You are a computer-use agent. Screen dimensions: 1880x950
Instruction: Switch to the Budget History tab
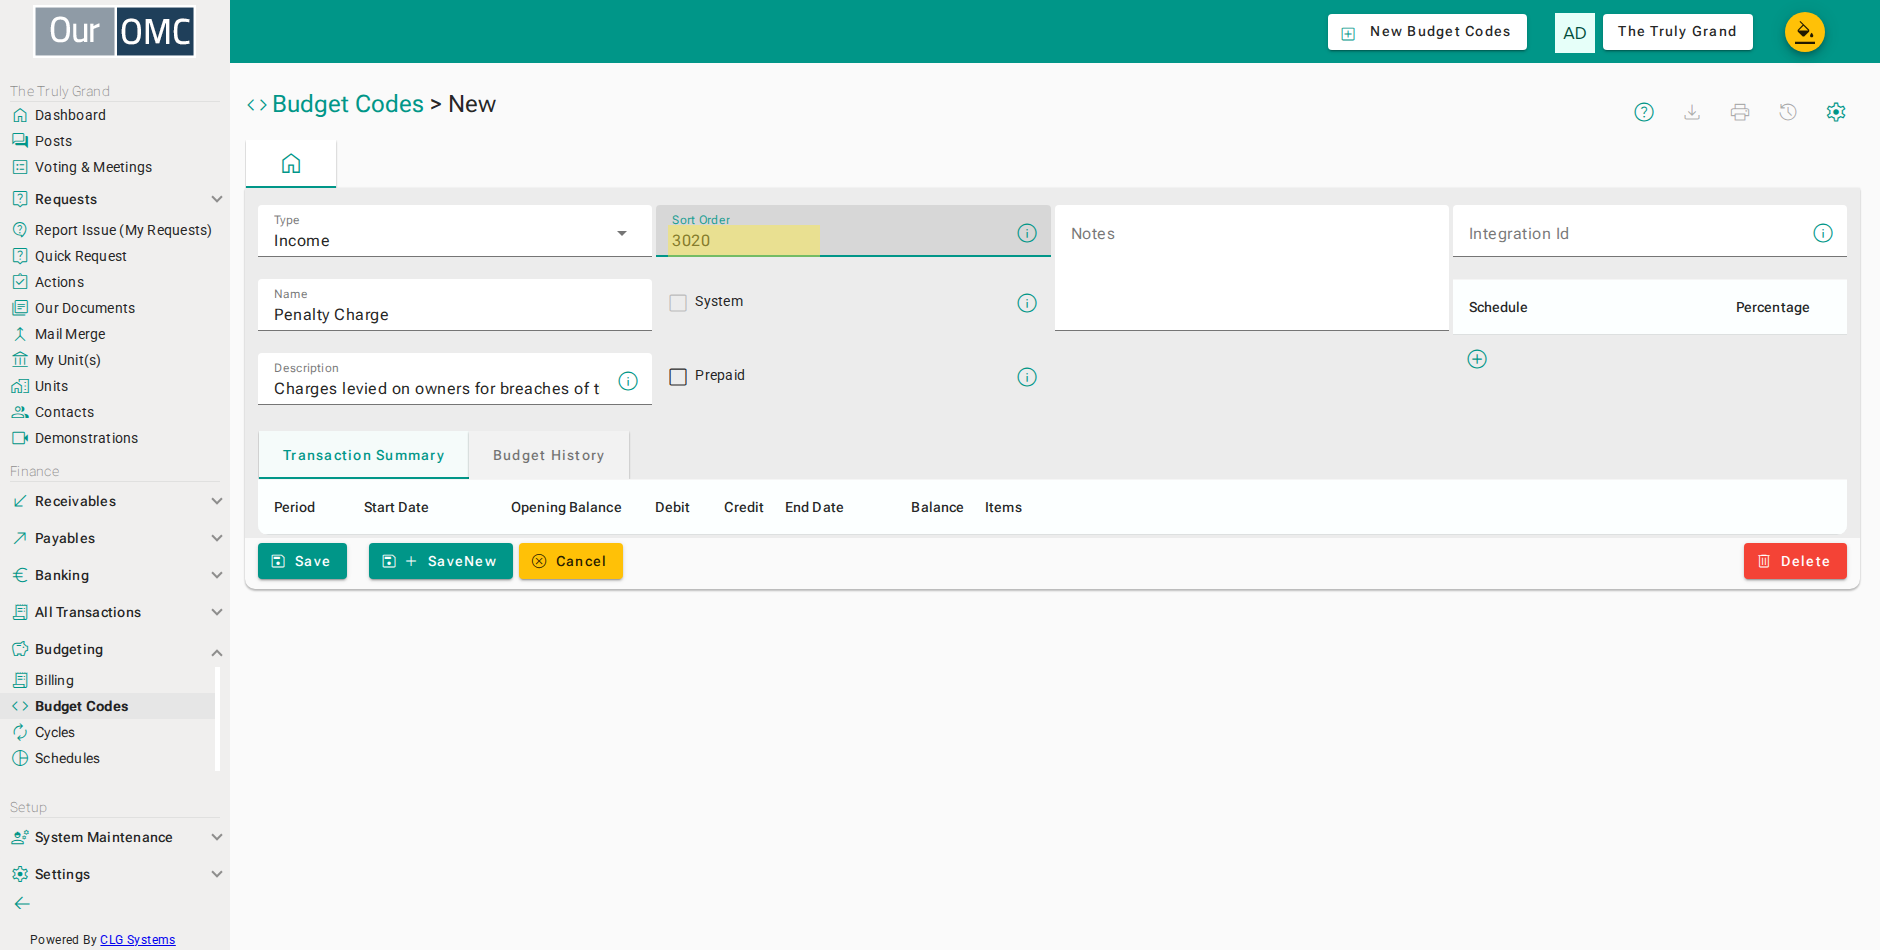pos(549,455)
